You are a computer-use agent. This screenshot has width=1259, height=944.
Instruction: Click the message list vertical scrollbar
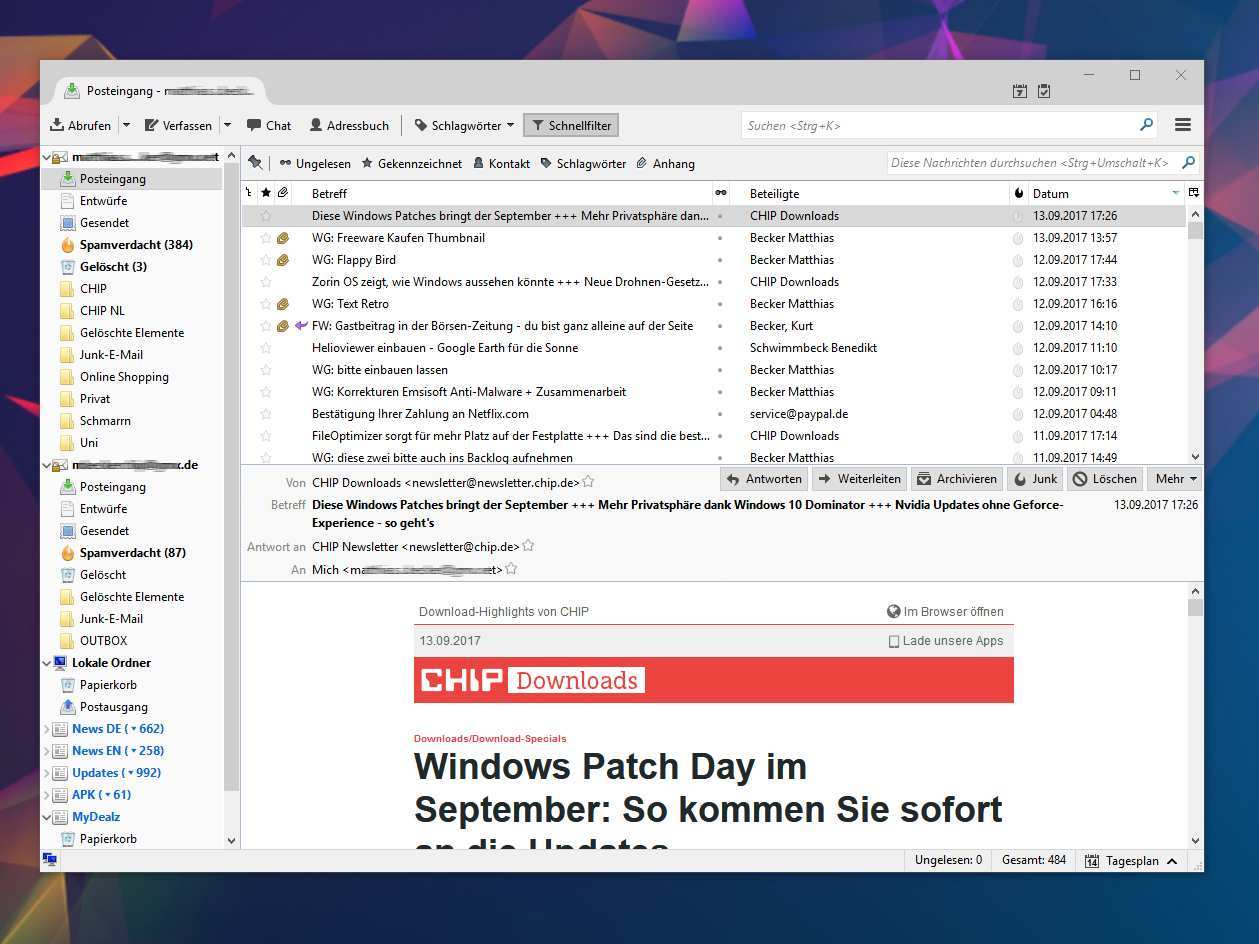(x=1194, y=330)
